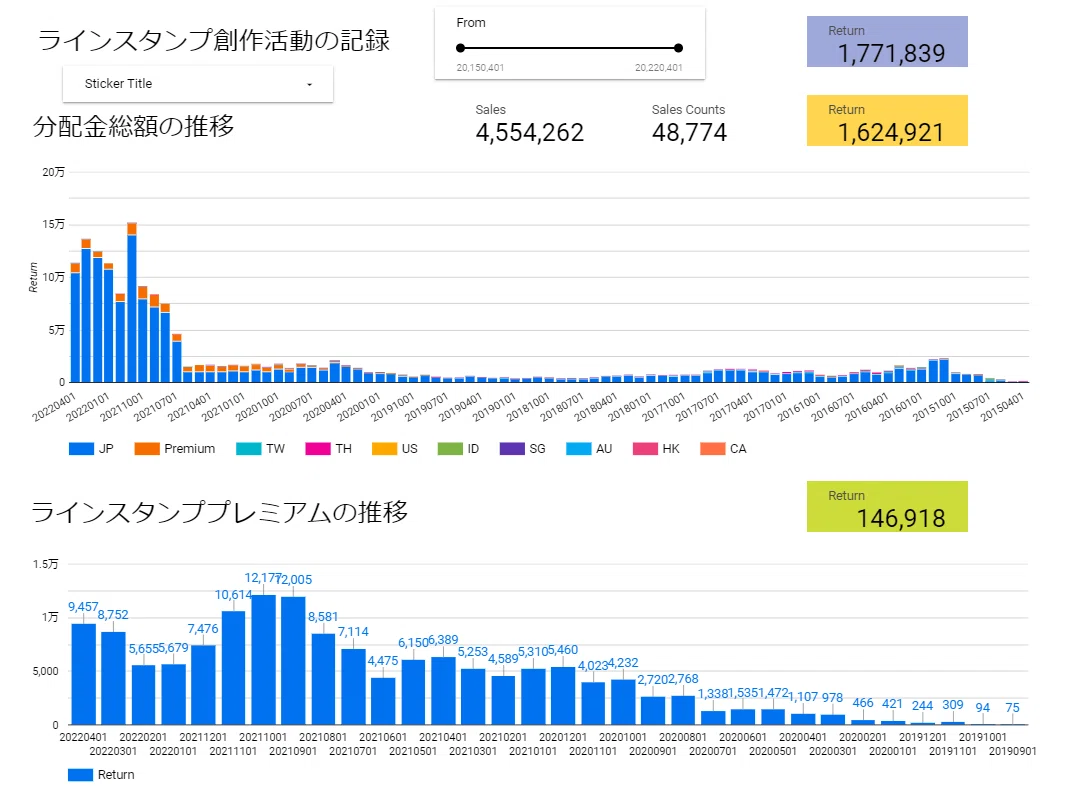1074x786 pixels.
Task: Click the right handle of the From date slider
Action: 678,48
